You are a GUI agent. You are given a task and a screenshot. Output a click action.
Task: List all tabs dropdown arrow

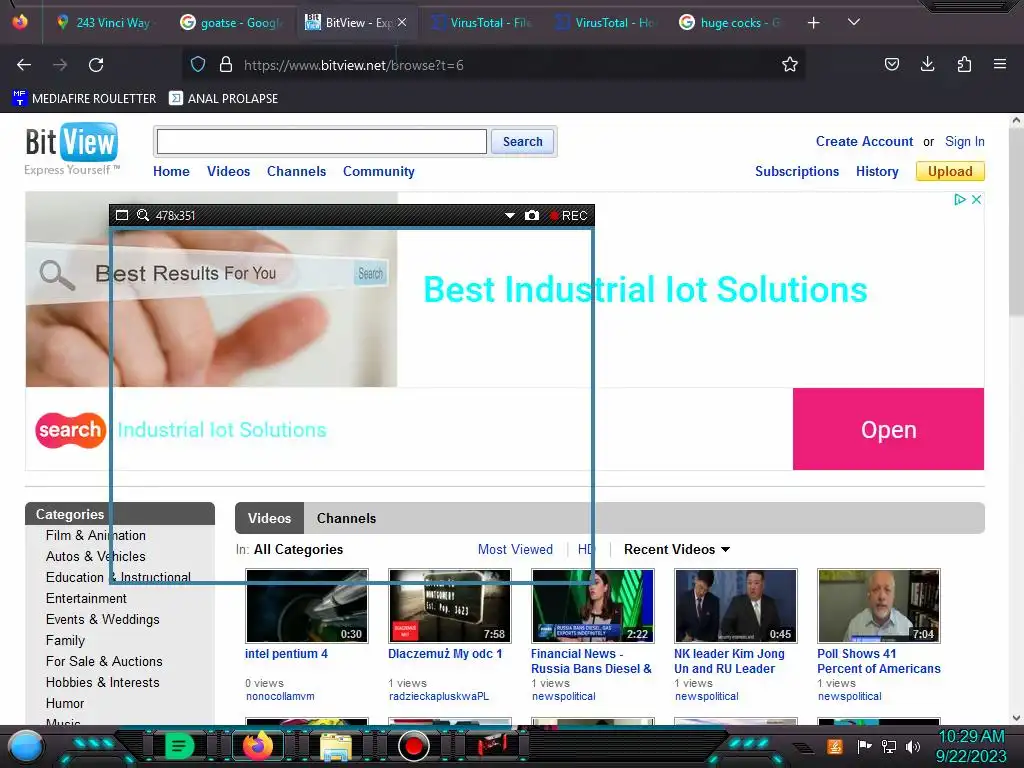click(853, 22)
